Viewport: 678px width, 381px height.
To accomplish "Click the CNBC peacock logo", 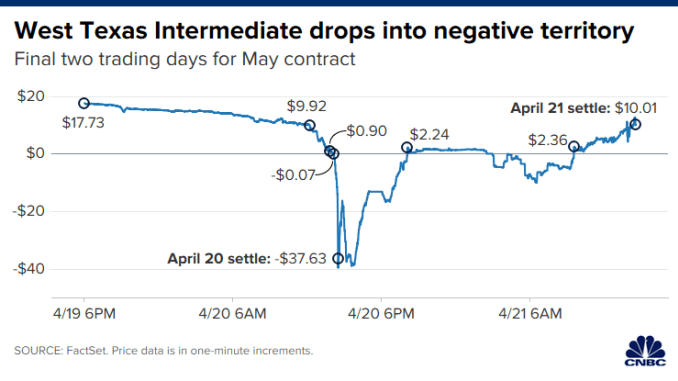I will (645, 352).
